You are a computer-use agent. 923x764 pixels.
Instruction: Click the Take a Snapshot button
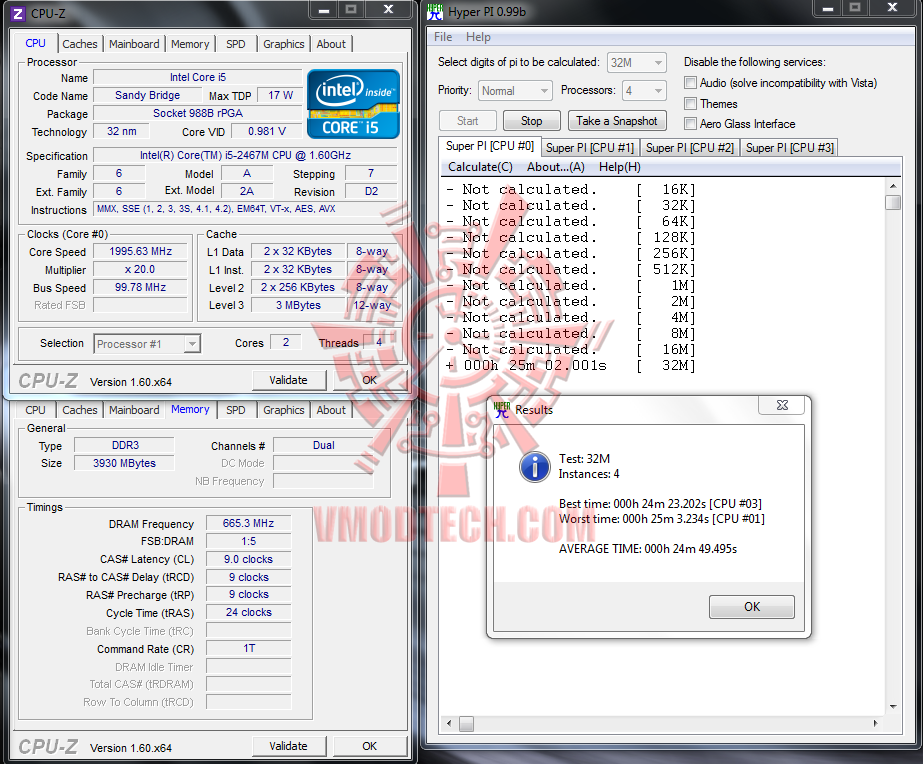pos(617,121)
